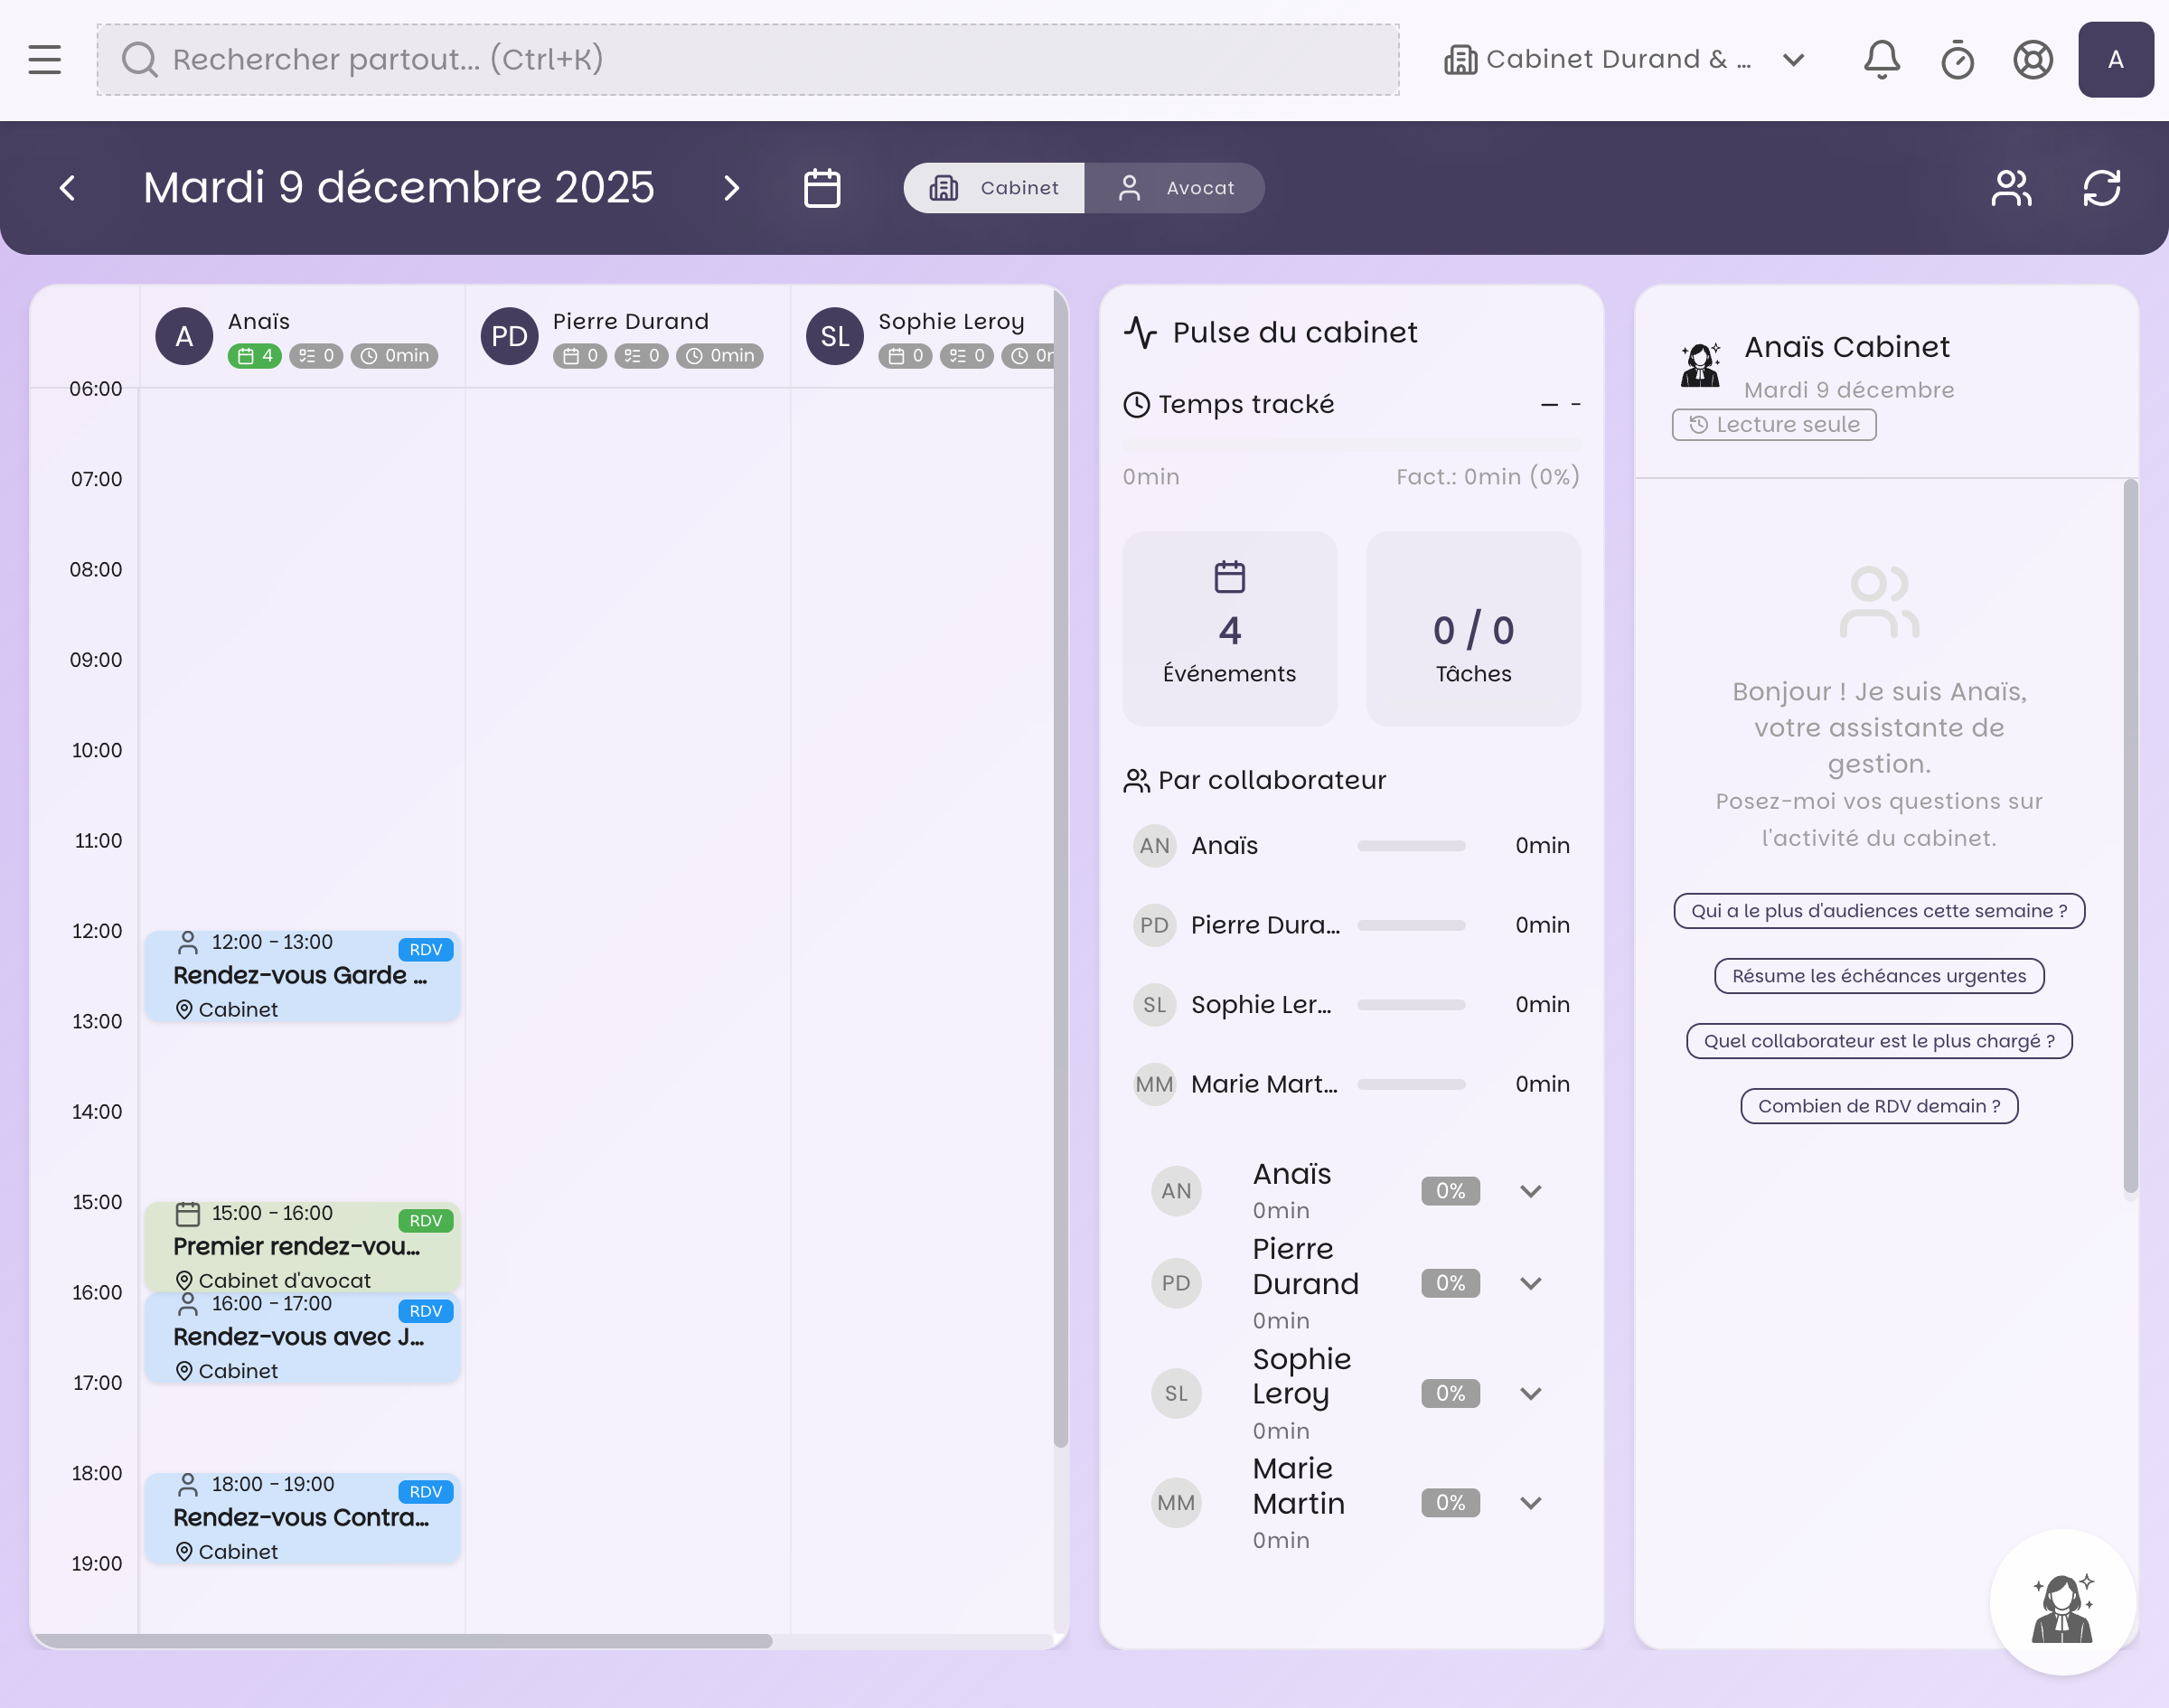Switch the view to Cabinet mode

point(994,188)
